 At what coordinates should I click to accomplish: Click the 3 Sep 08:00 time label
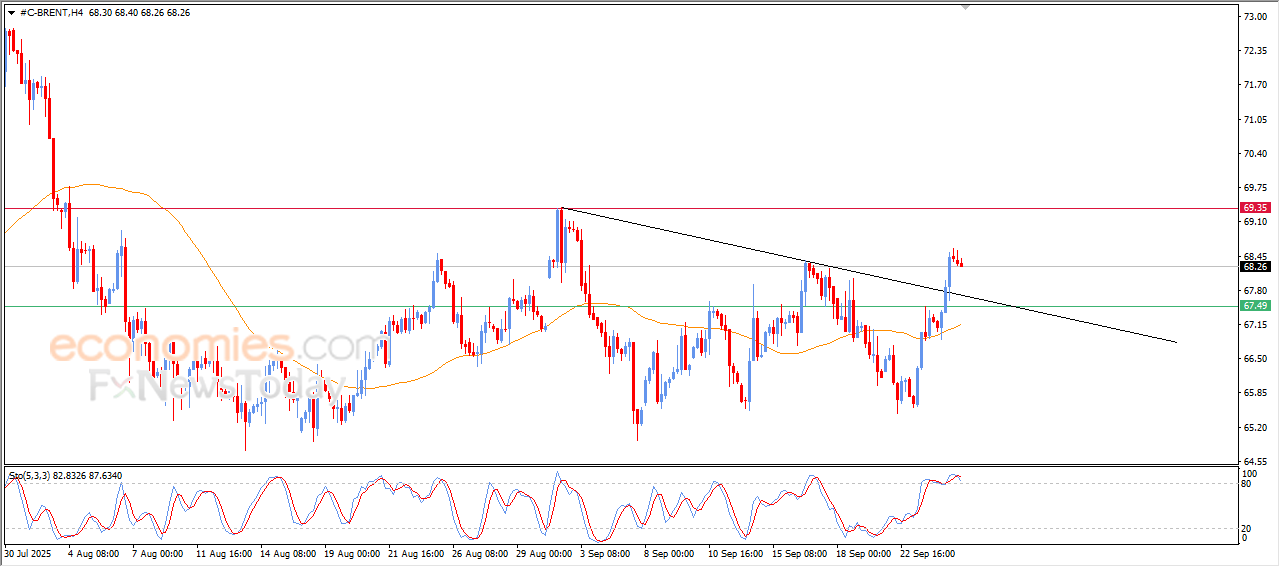[x=604, y=552]
